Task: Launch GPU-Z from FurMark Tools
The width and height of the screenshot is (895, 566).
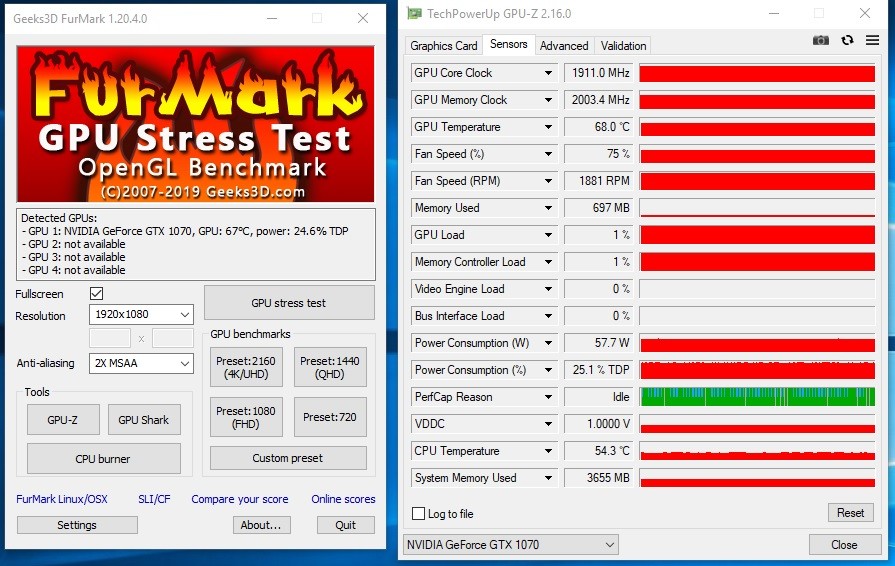Action: [63, 420]
